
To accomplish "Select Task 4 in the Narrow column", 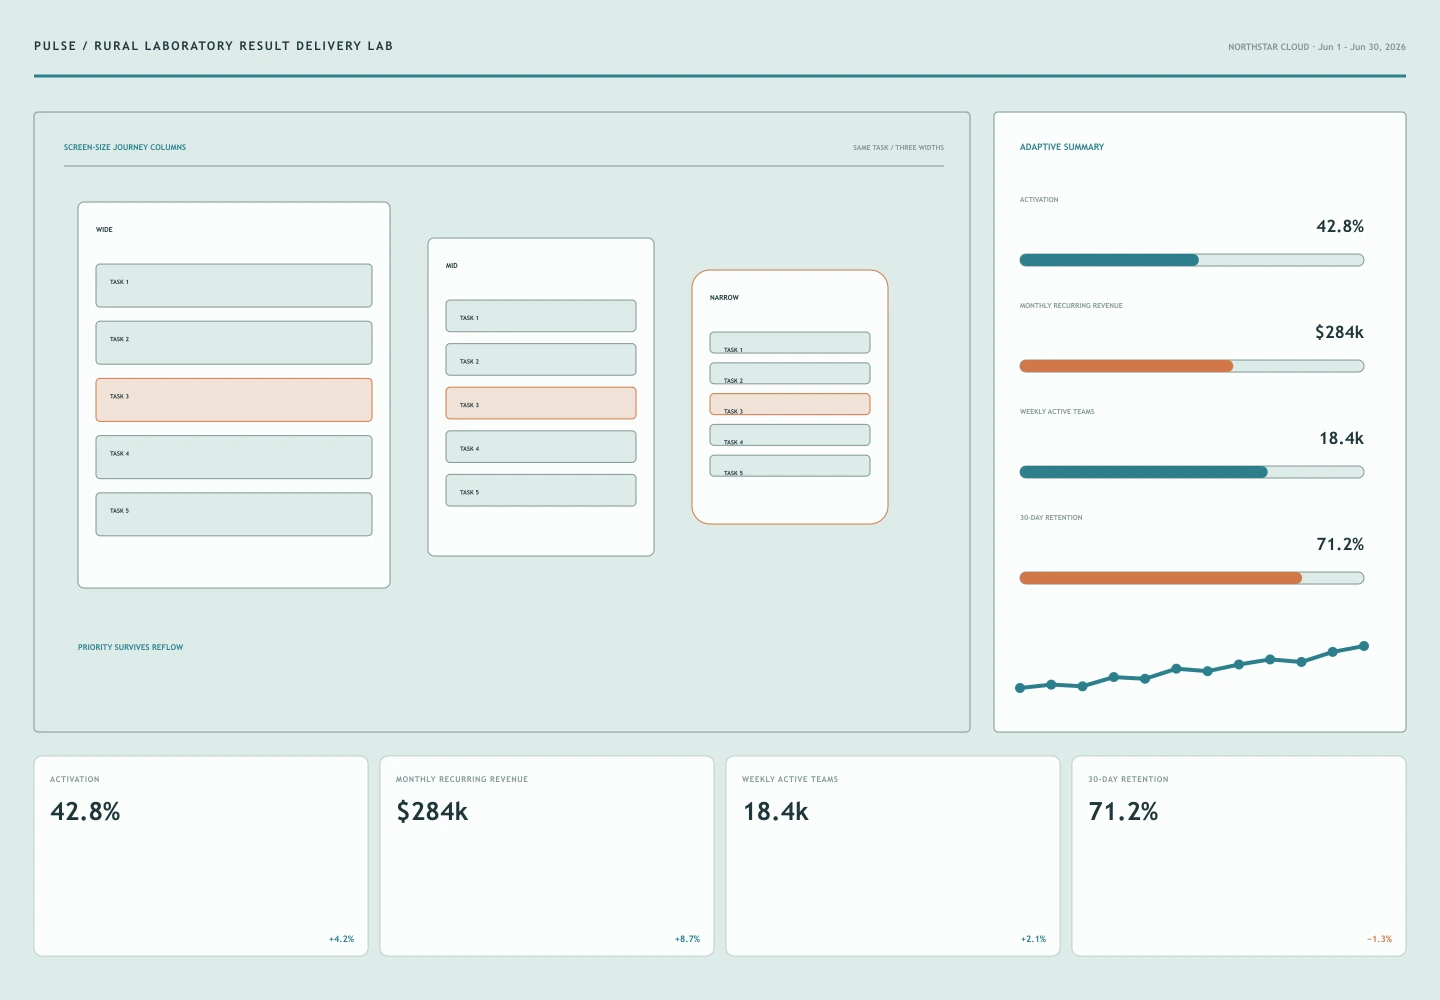I will point(790,435).
